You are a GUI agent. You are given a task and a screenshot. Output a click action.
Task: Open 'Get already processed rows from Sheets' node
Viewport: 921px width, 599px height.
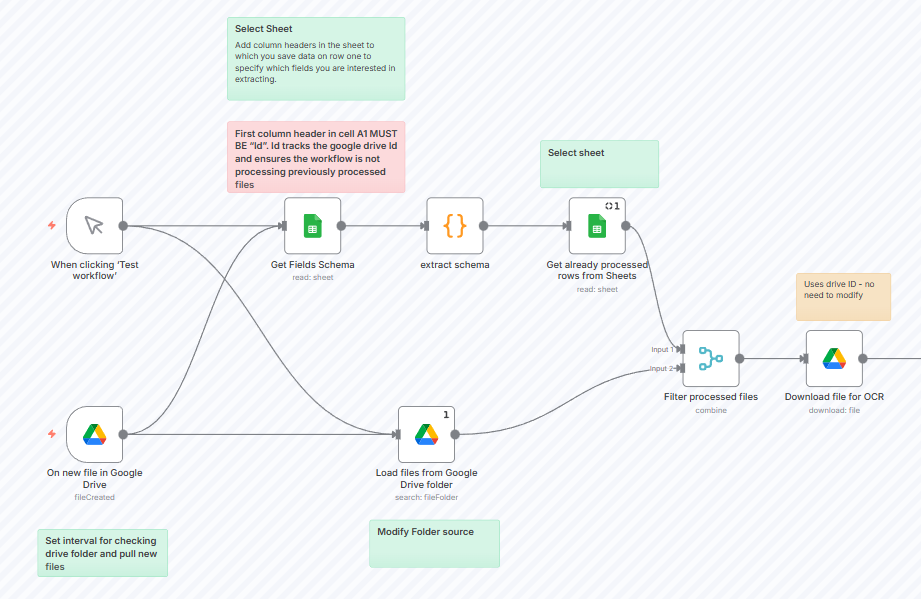597,226
